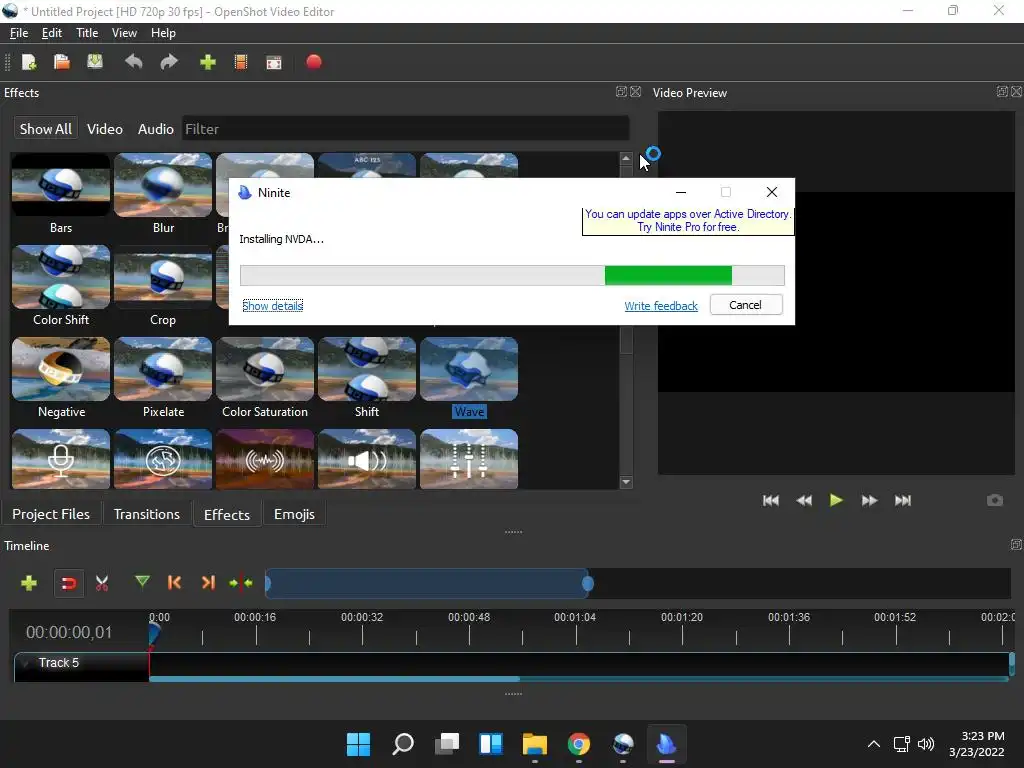Viewport: 1024px width, 768px height.
Task: Switch to Project Files tab
Action: tap(51, 514)
